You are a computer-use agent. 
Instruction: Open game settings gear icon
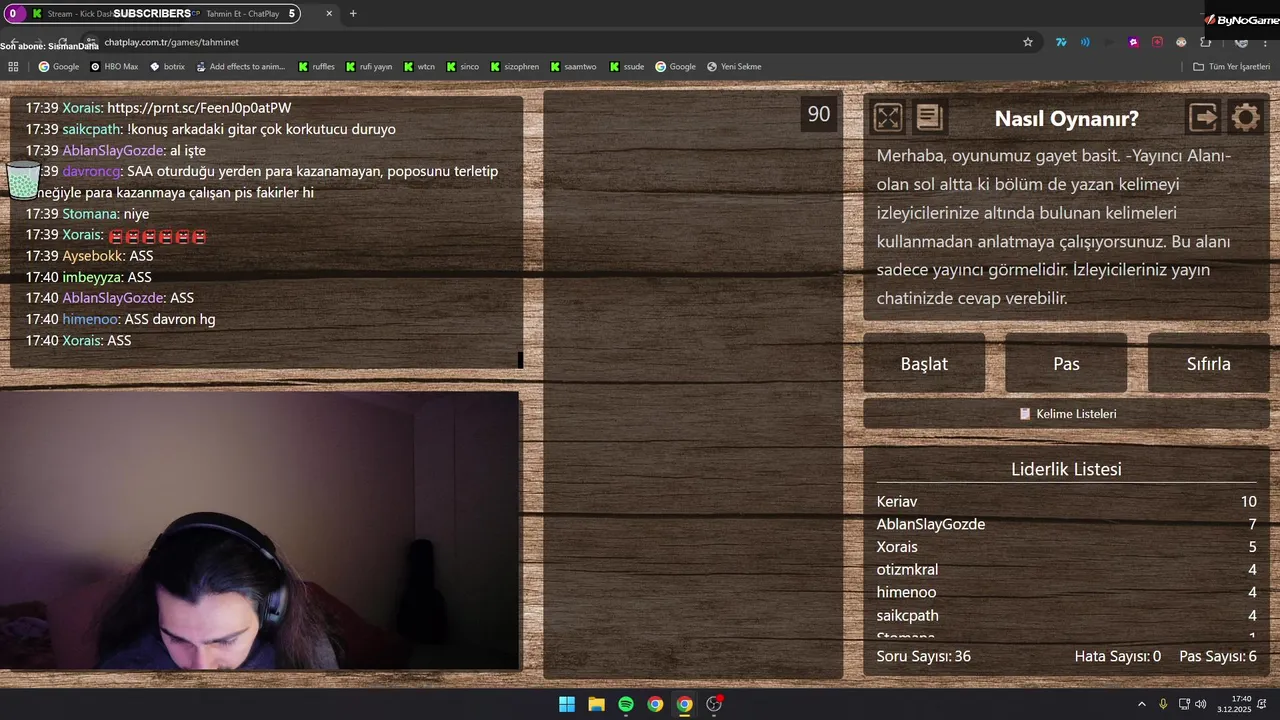[1246, 118]
